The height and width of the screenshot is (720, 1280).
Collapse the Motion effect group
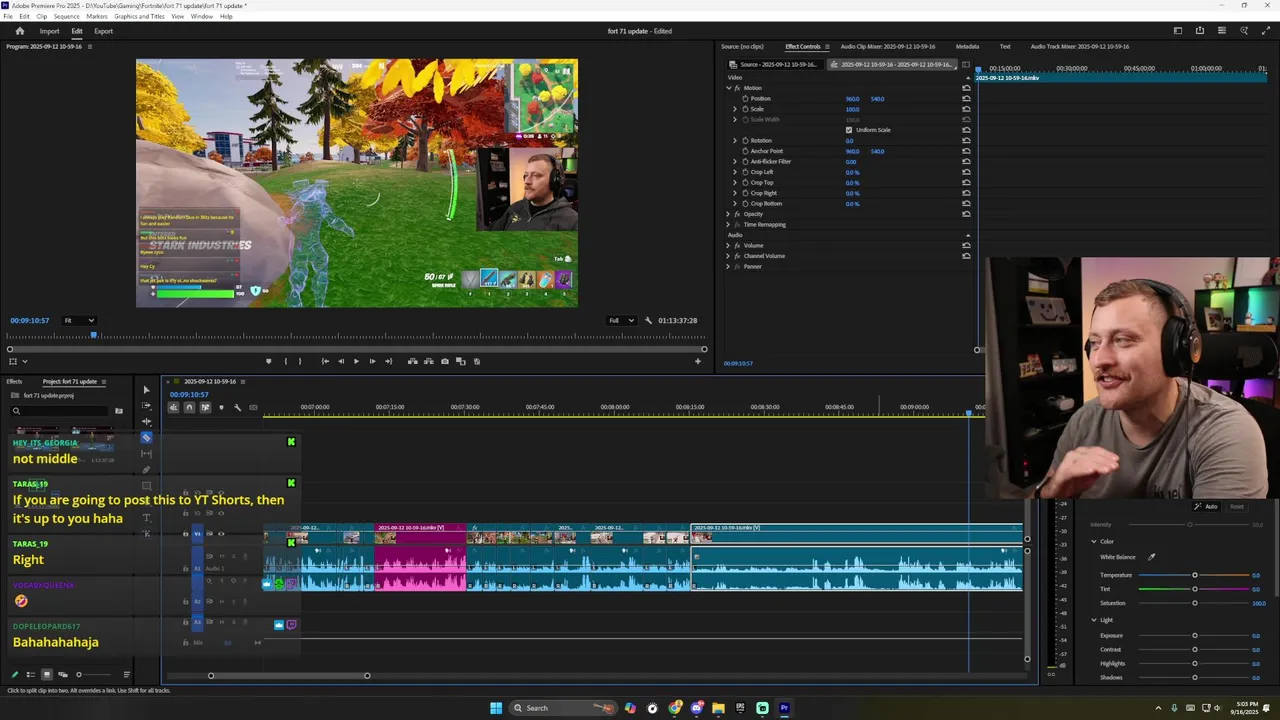(x=728, y=88)
